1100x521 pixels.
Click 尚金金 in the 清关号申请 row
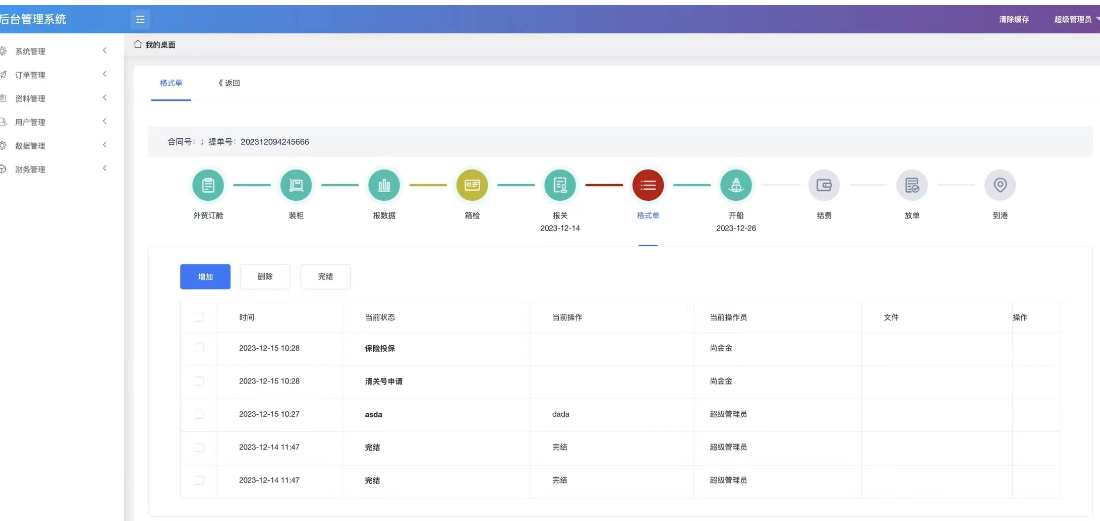click(721, 381)
